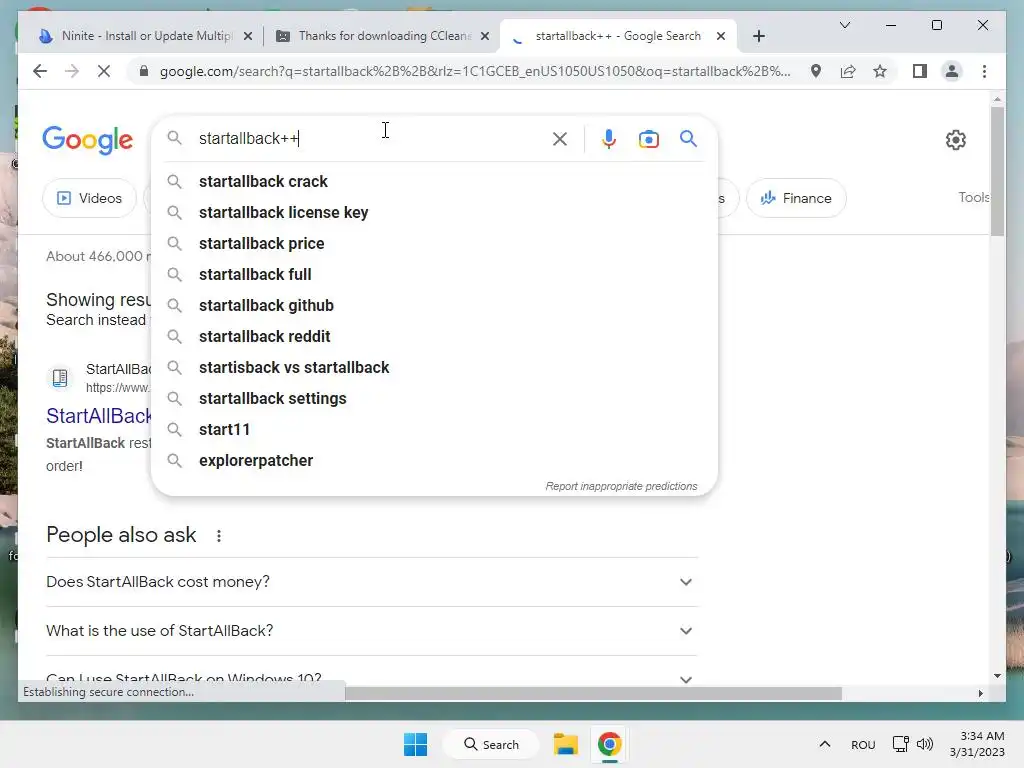The width and height of the screenshot is (1024, 768).
Task: Close the CCleaner download tab
Action: pos(485,36)
